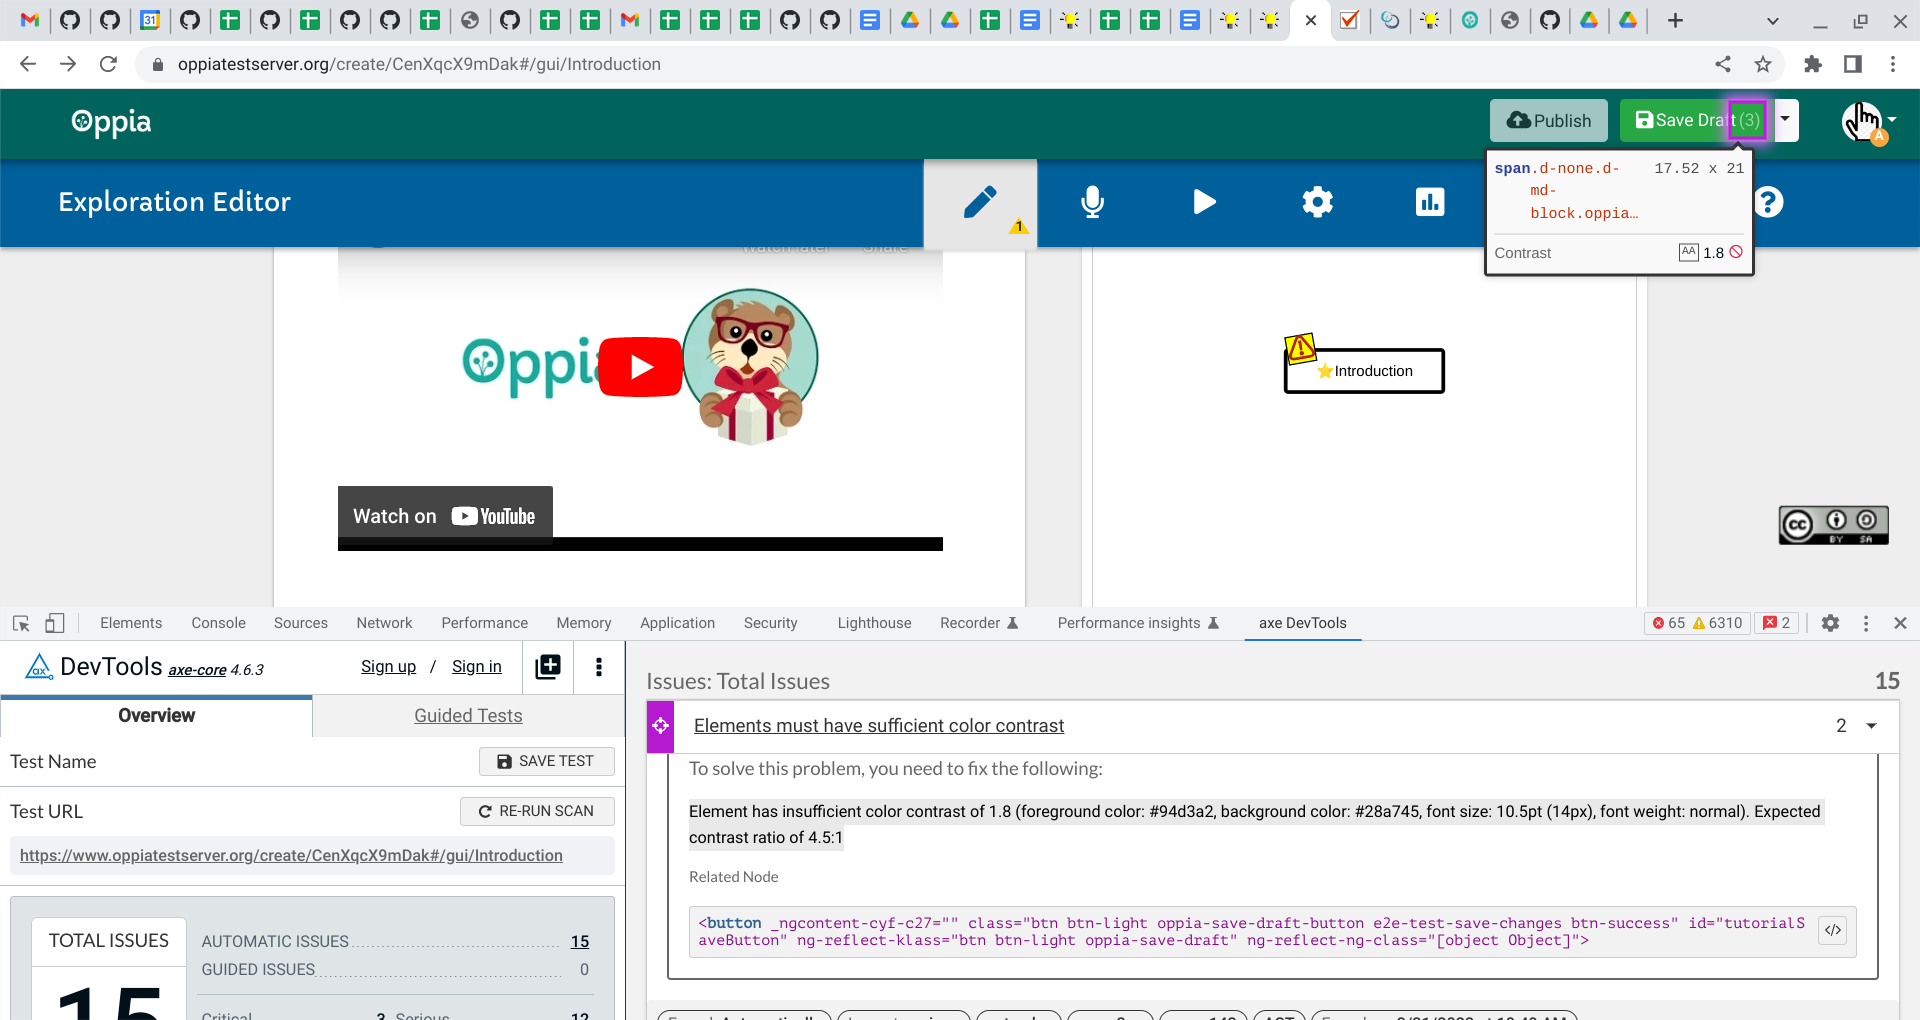Open the exploration preview play tab
The width and height of the screenshot is (1920, 1020).
click(x=1204, y=202)
